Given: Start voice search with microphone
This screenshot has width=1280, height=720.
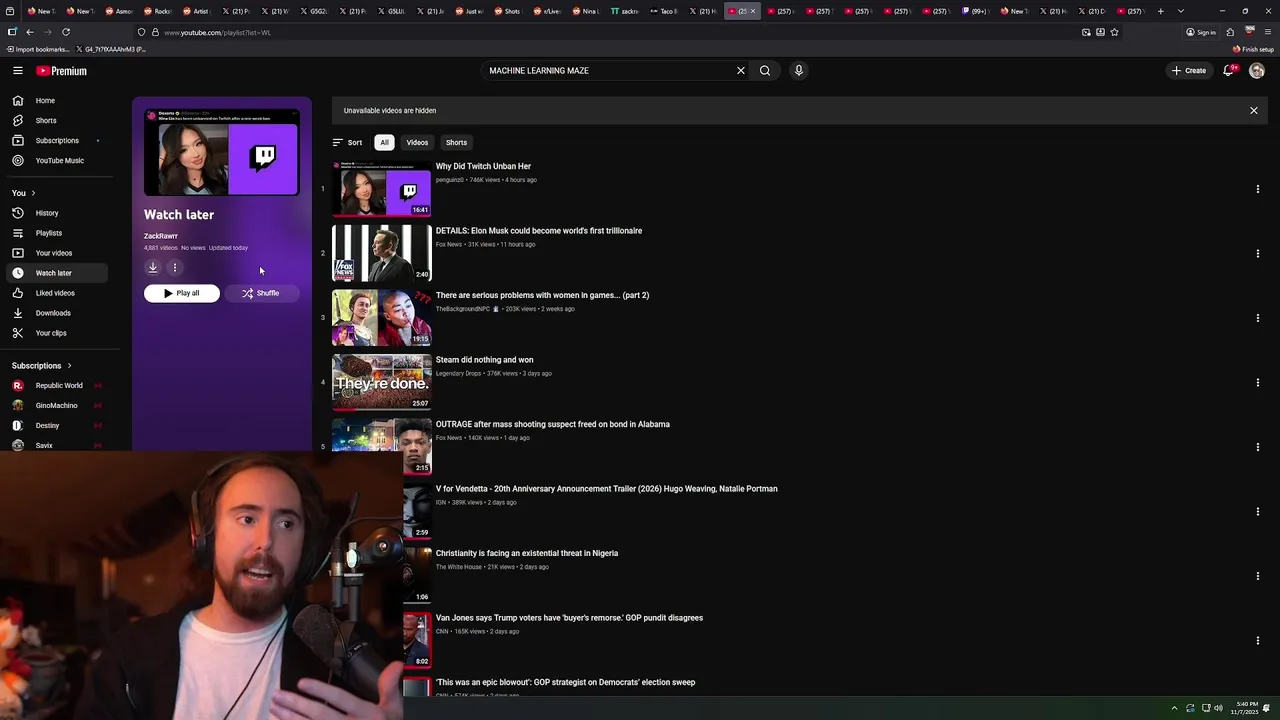Looking at the screenshot, I should click(x=798, y=71).
